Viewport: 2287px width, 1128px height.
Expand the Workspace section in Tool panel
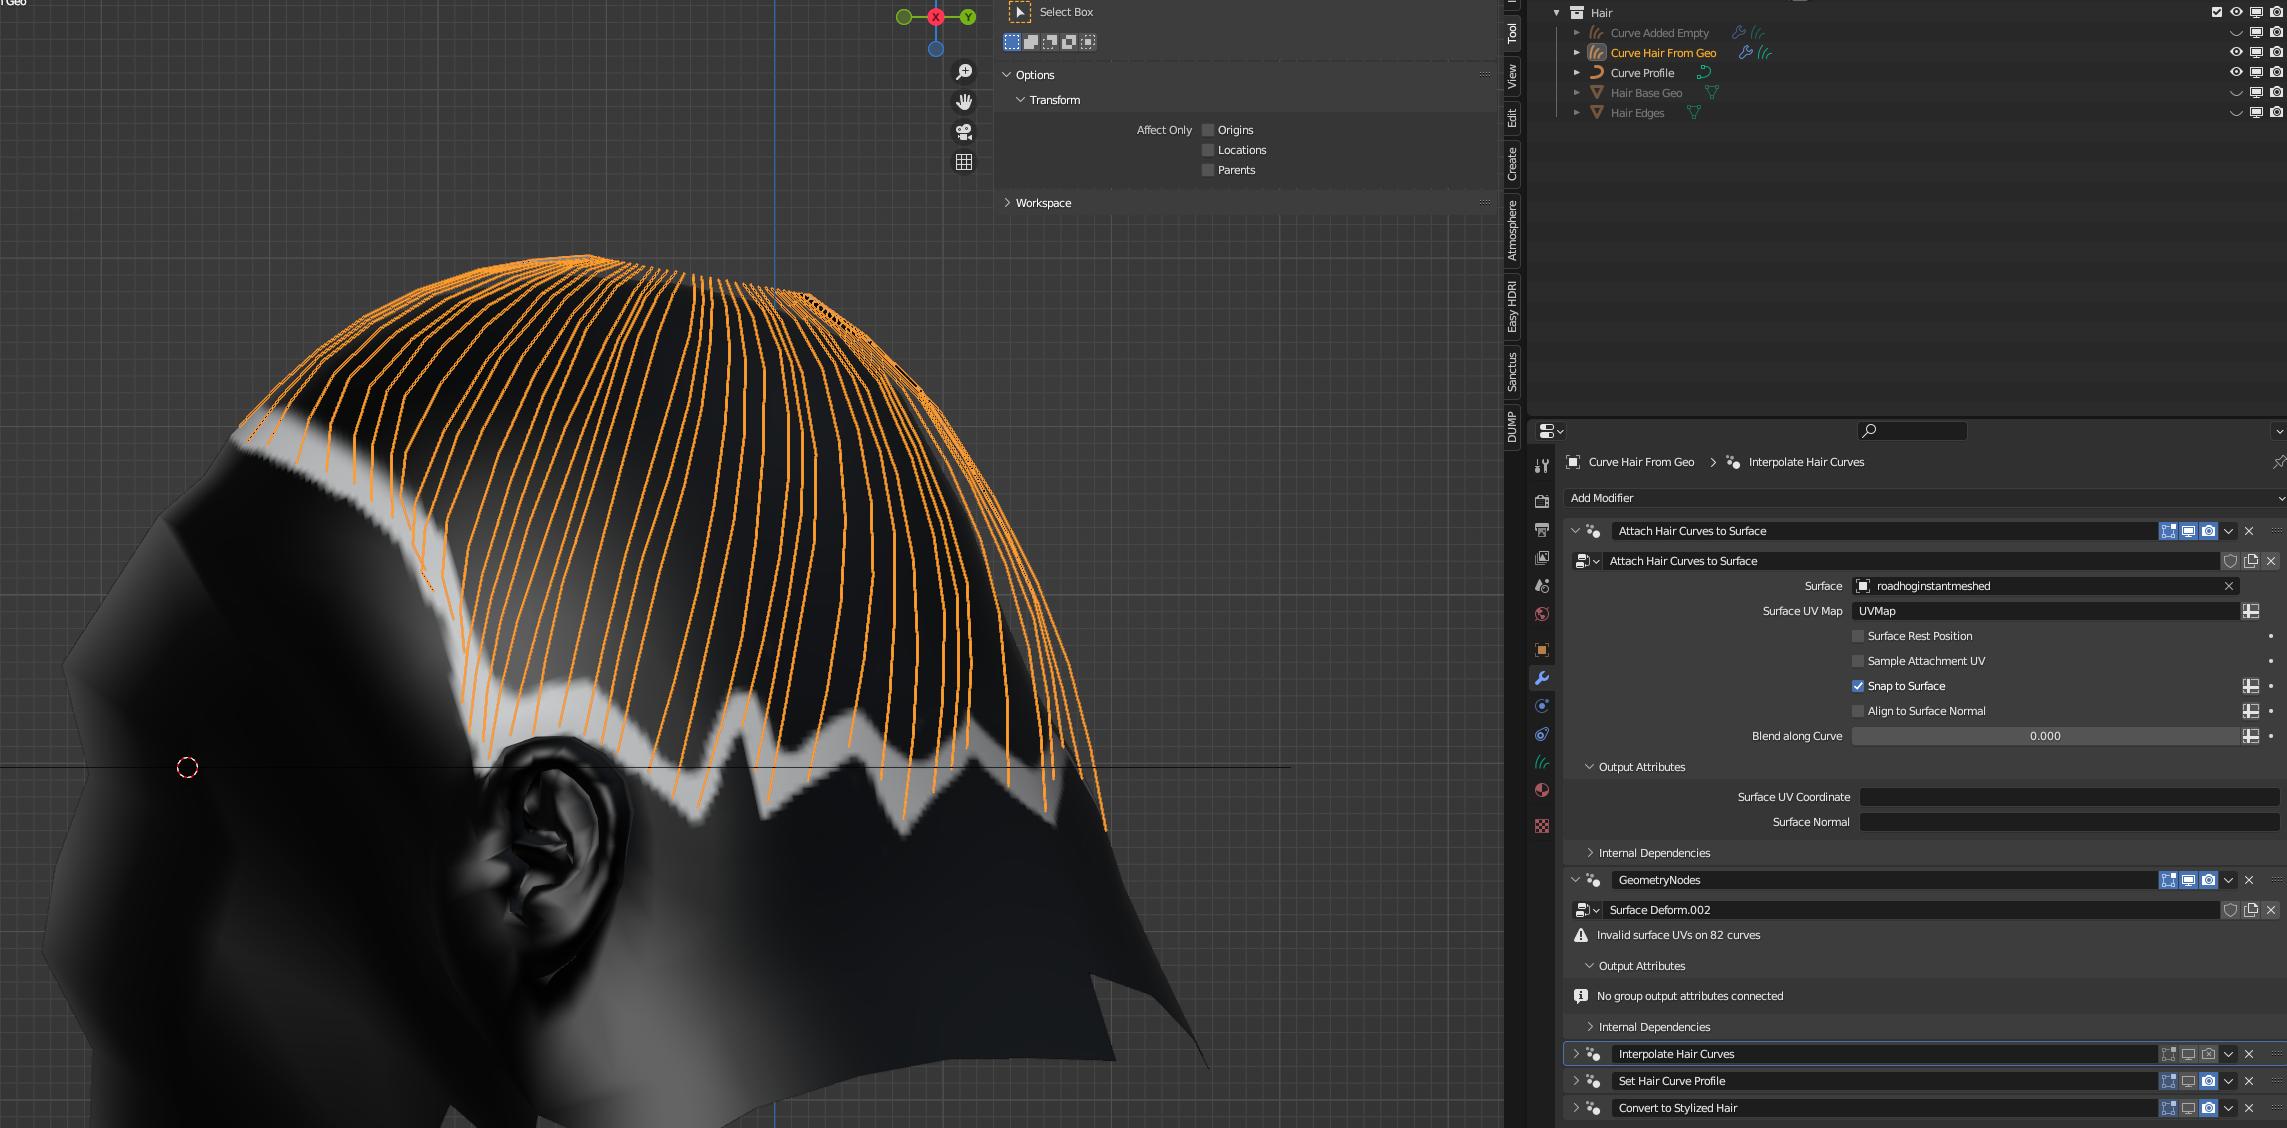click(x=1043, y=203)
